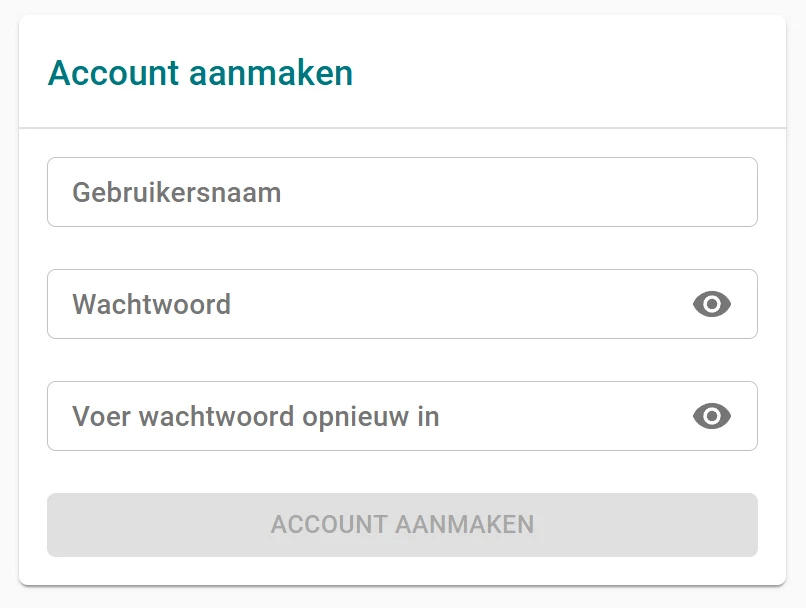Click the 'Voer wachtwoord opnieuw in' placeholder
The image size is (806, 608).
256,416
